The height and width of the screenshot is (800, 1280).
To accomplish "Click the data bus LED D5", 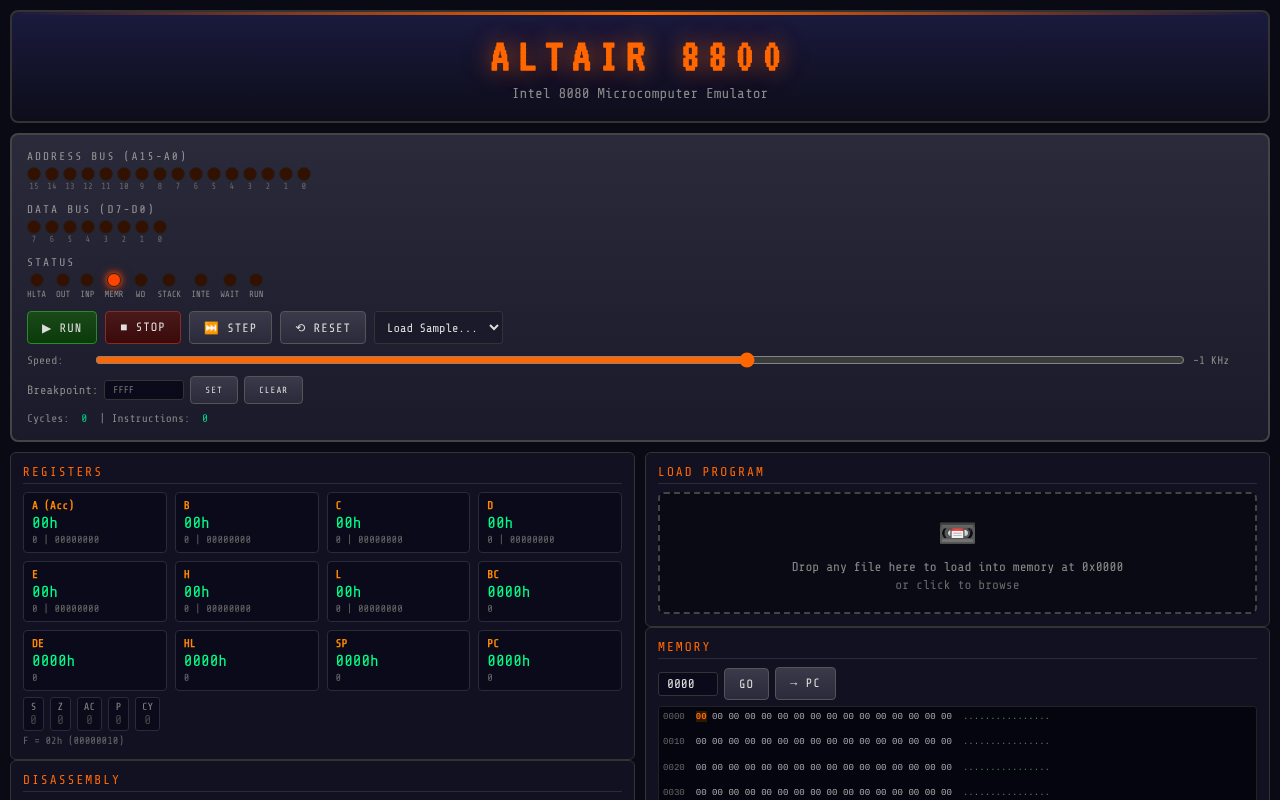I will (70, 227).
